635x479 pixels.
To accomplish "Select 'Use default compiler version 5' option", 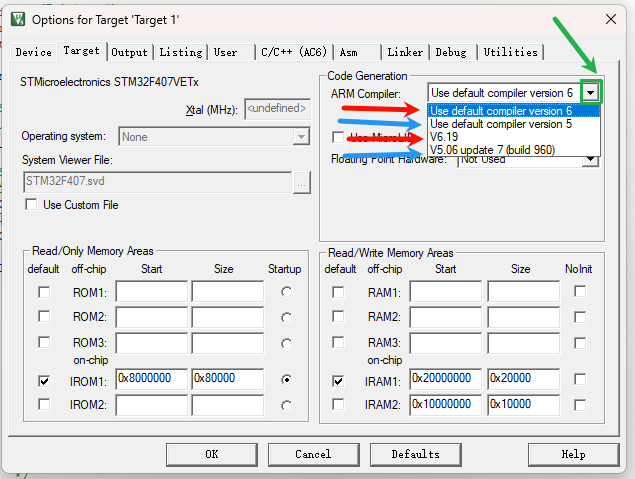I will (501, 124).
